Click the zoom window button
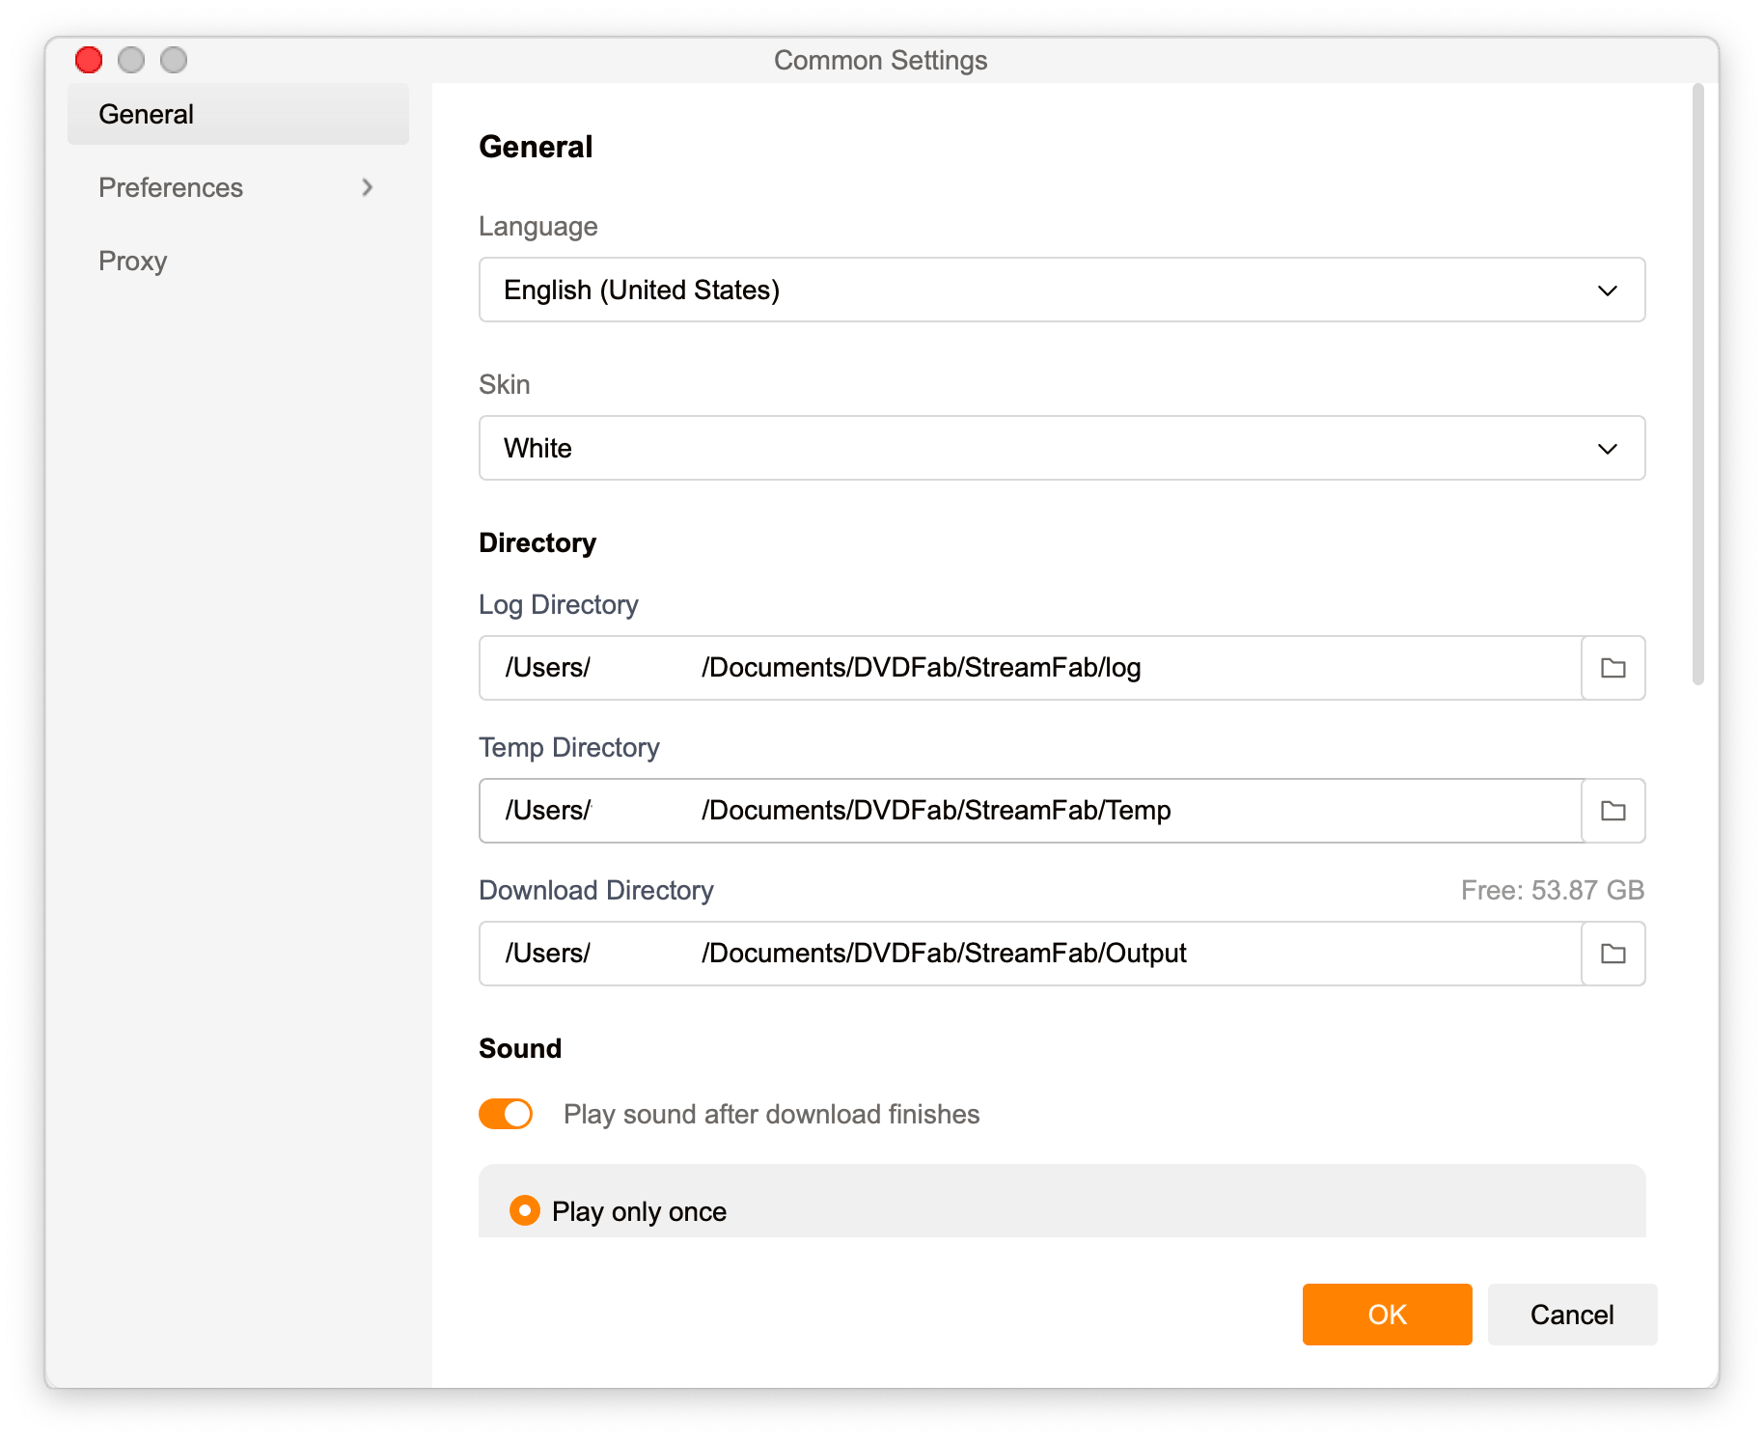 coord(174,60)
